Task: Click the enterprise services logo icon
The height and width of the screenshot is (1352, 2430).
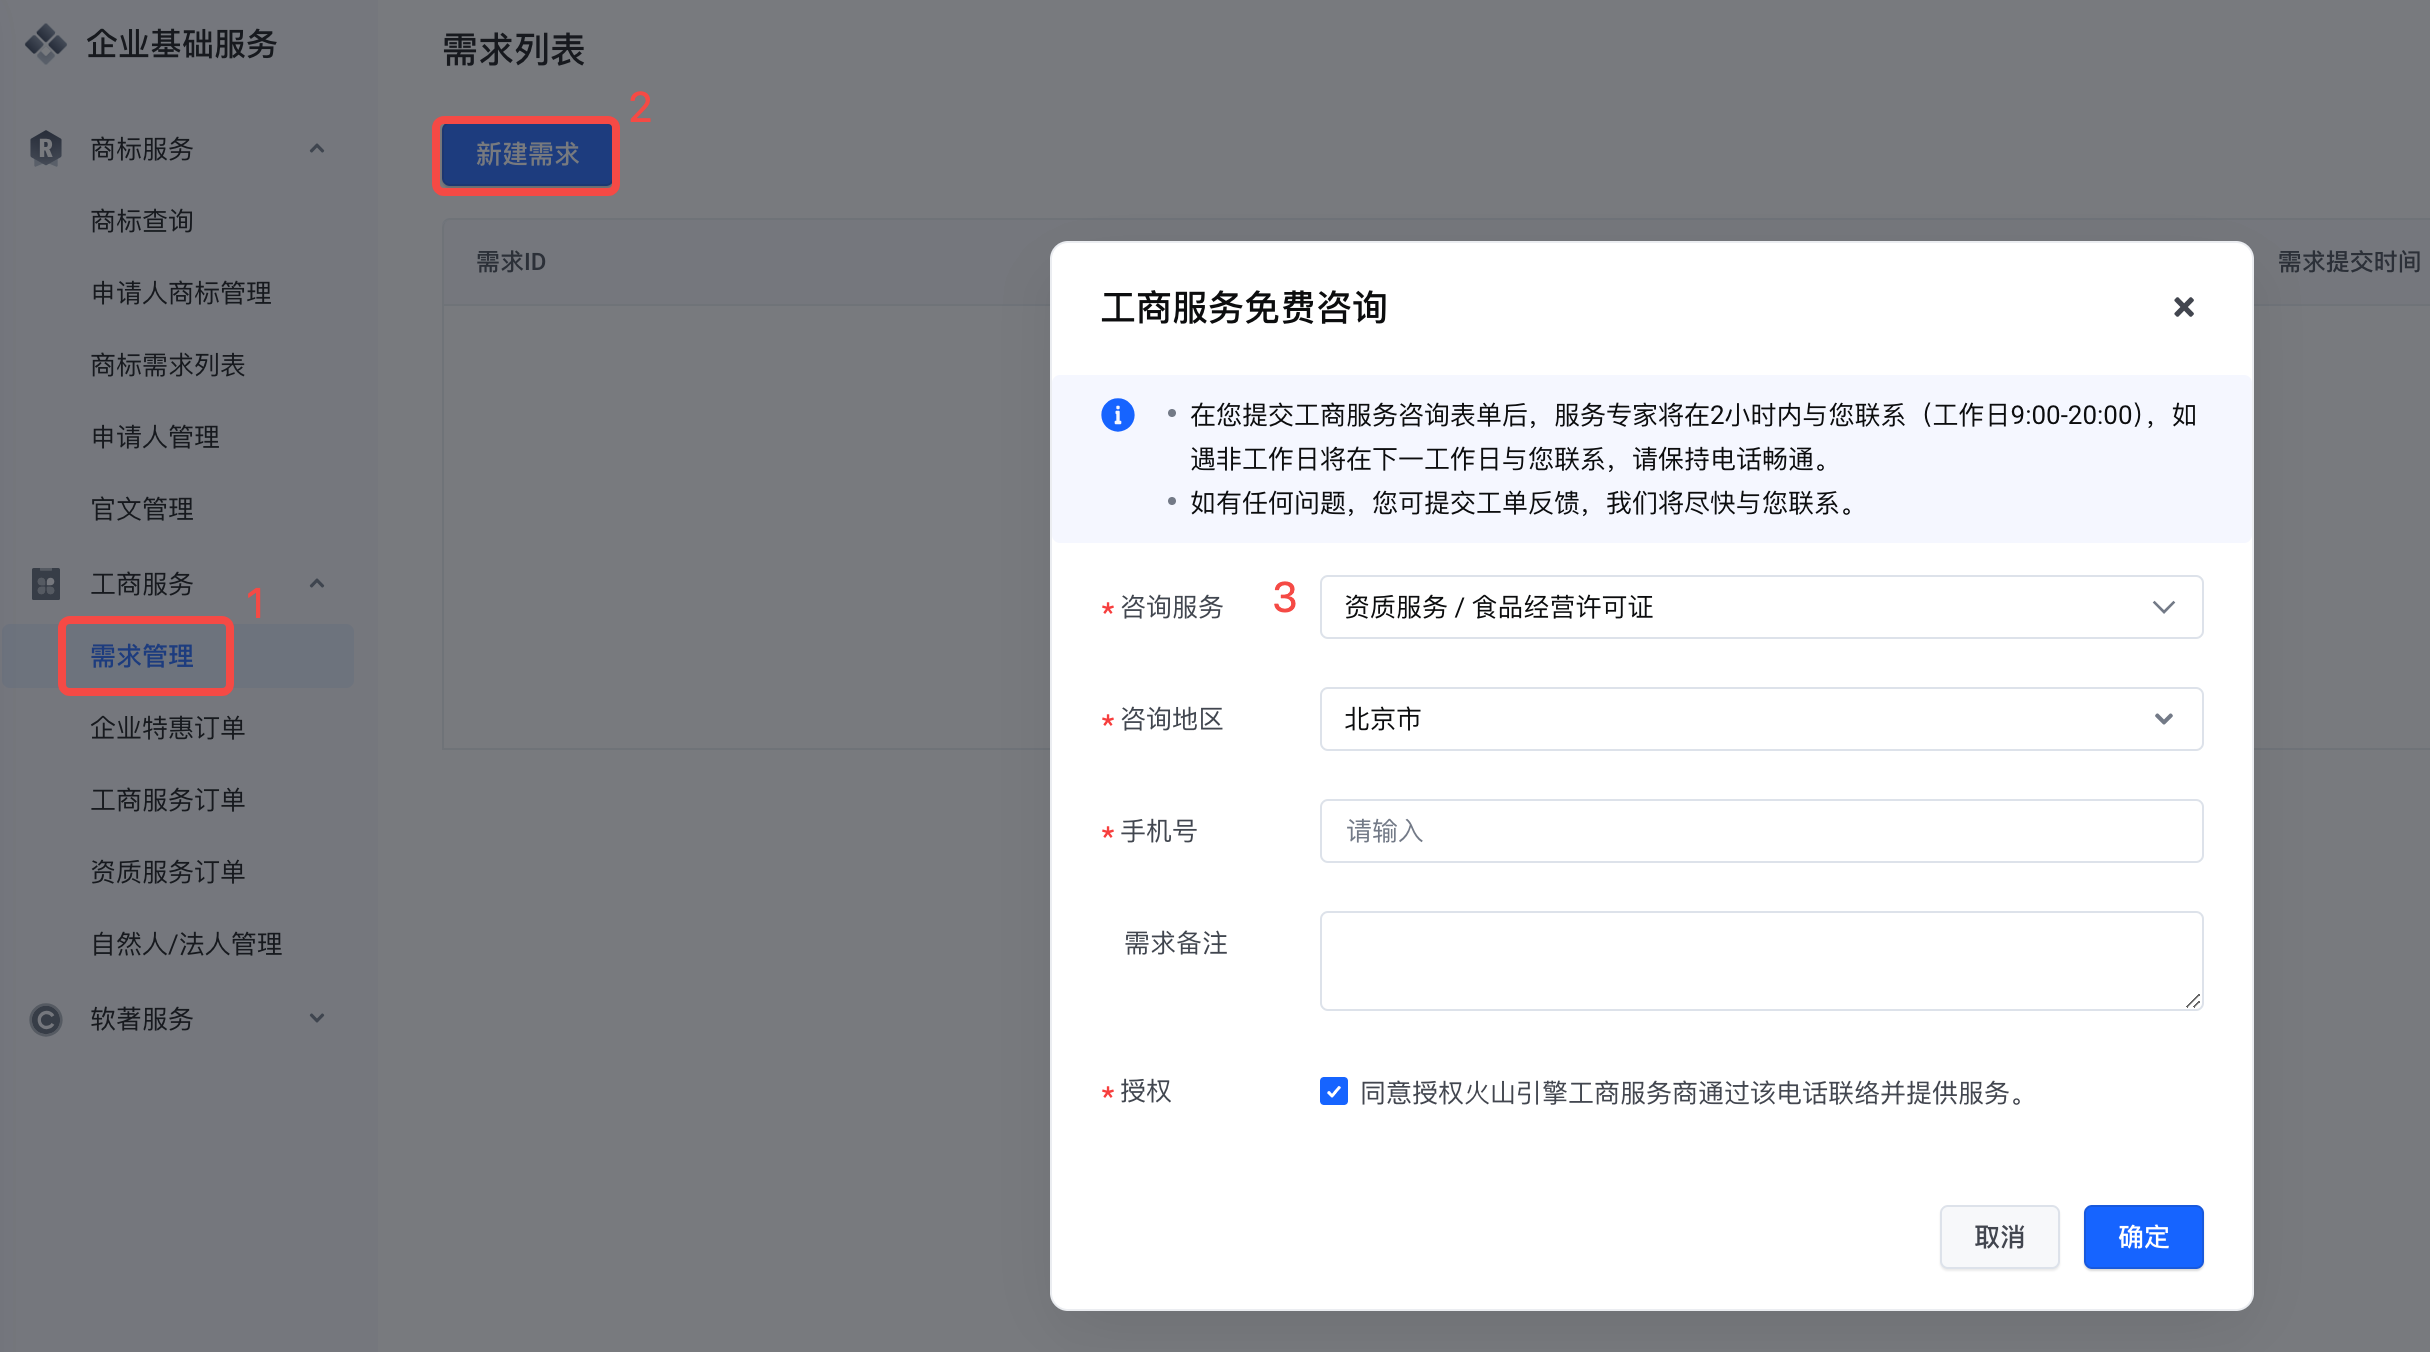Action: tap(45, 44)
